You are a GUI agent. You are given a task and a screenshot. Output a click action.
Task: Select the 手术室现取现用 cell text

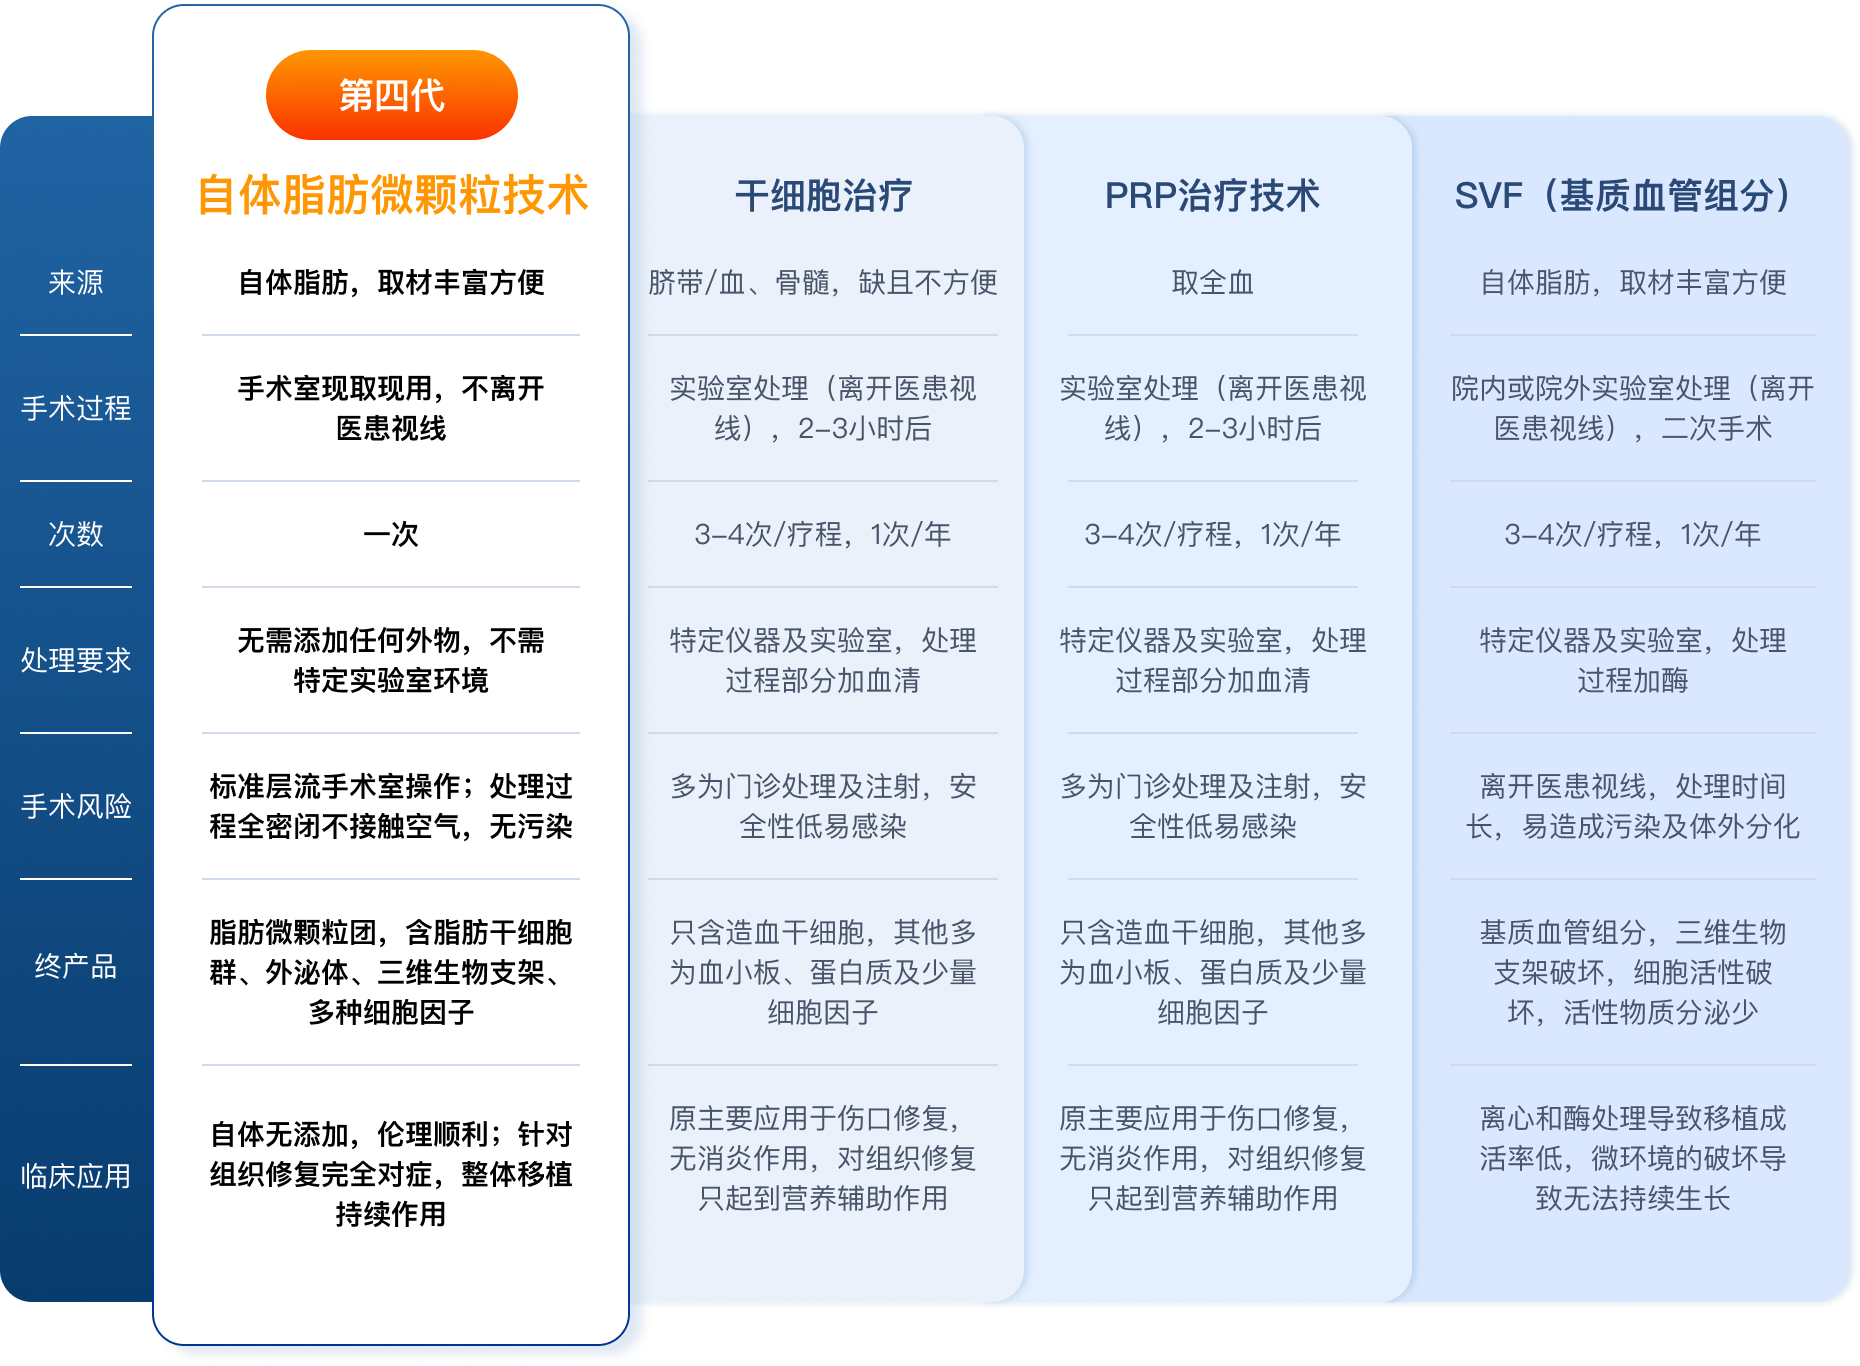pyautogui.click(x=391, y=408)
